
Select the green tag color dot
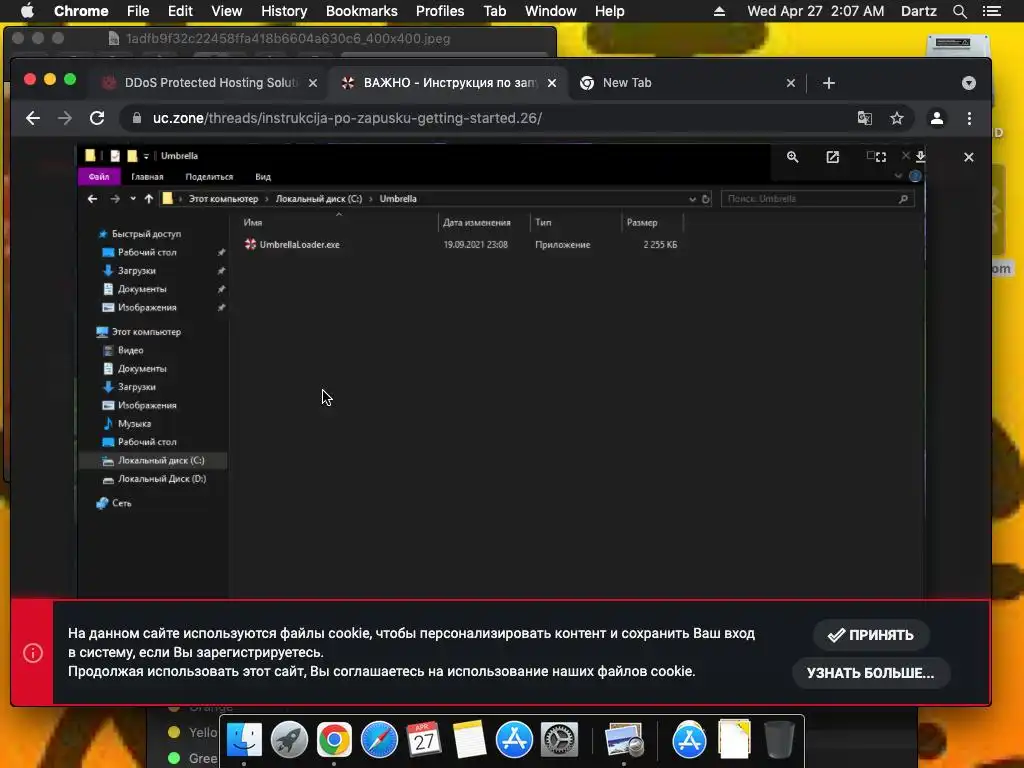[174, 758]
